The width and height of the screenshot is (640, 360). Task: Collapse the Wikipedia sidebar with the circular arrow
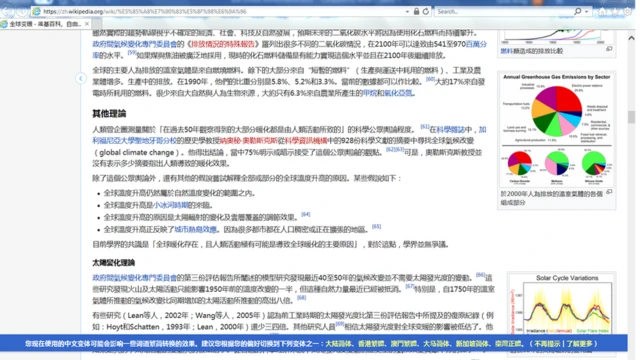click(81, 78)
